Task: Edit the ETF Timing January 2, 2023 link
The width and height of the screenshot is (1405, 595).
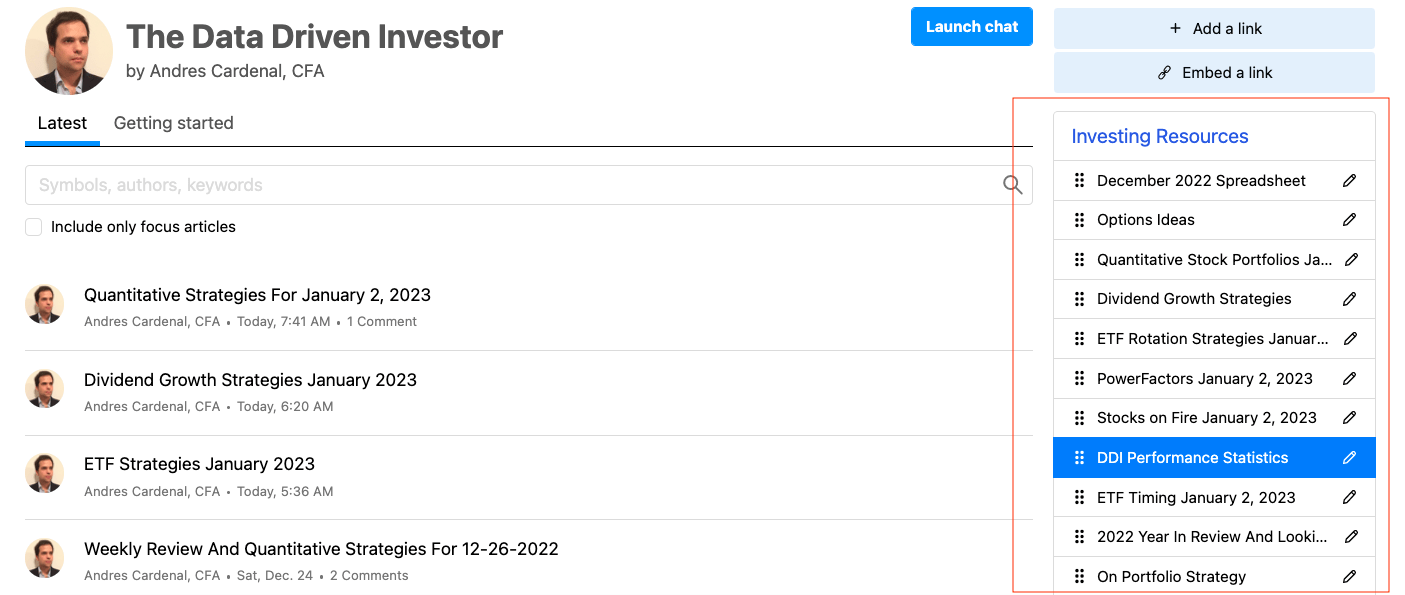Action: tap(1350, 497)
